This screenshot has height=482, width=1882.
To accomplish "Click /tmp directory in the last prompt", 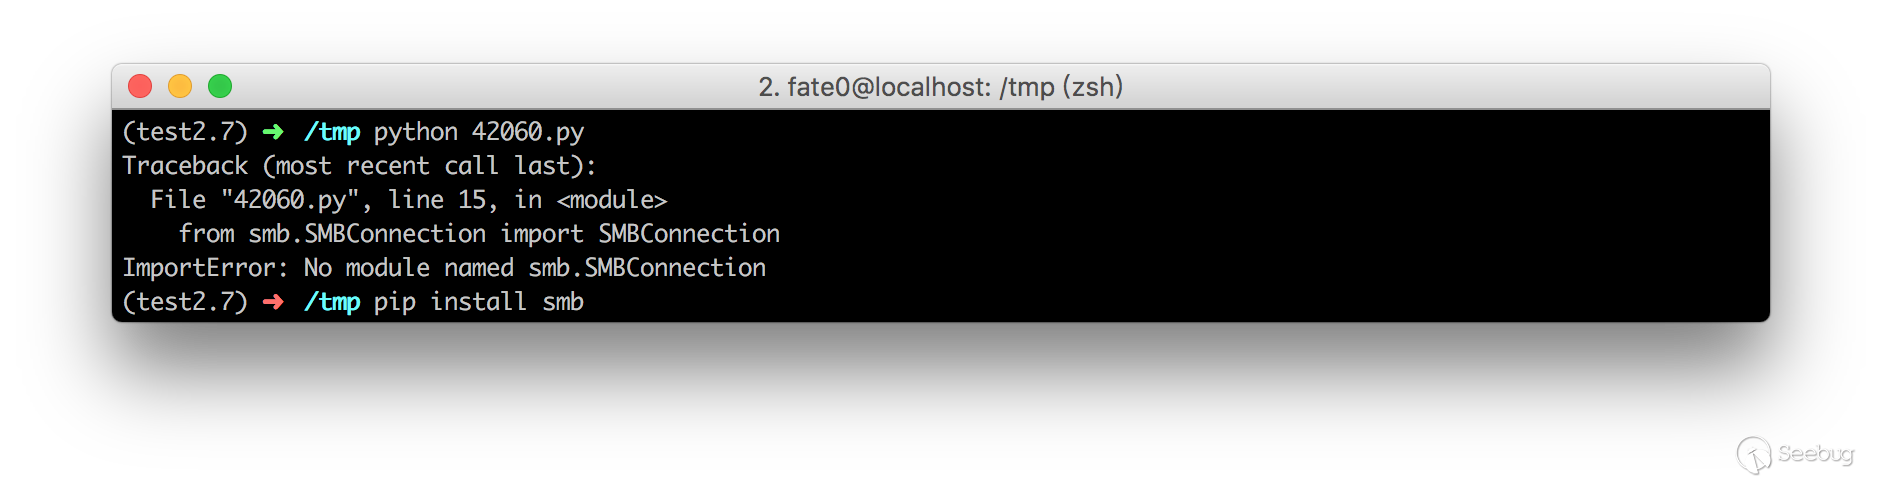I will click(x=332, y=302).
